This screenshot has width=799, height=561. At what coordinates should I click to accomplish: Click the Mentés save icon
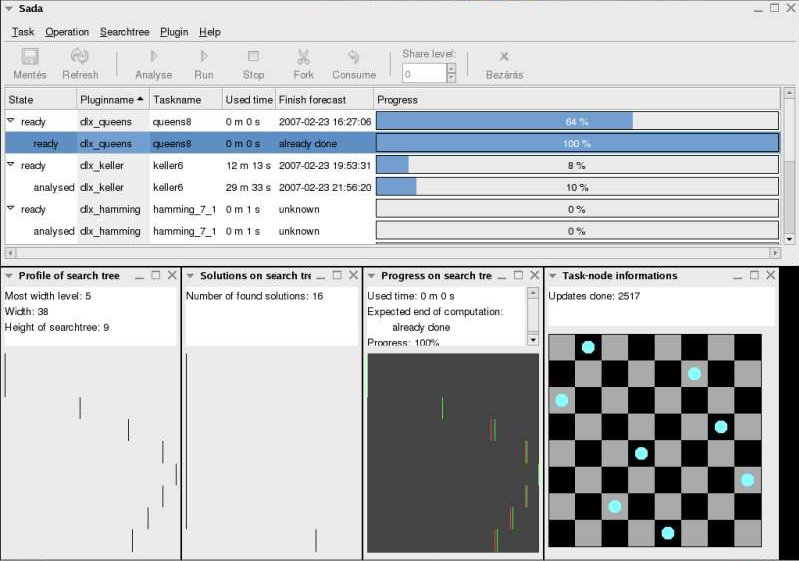click(30, 58)
